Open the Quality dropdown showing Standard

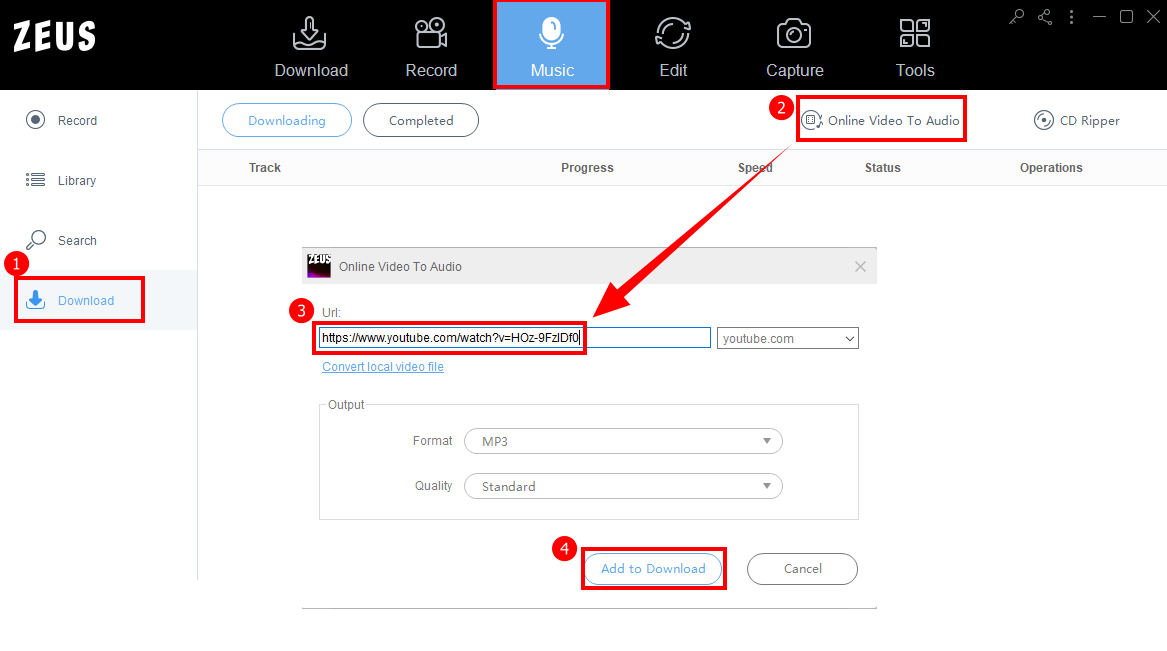coord(623,487)
